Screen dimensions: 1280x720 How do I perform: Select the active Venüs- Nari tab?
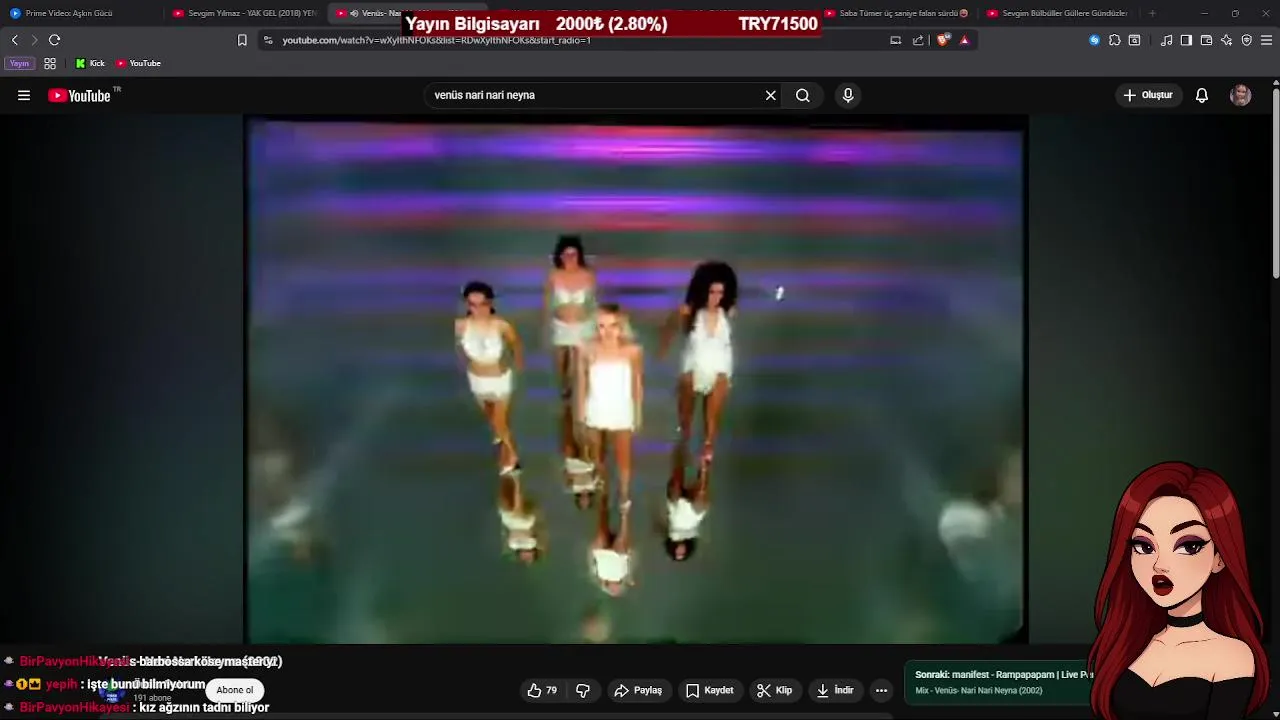pyautogui.click(x=366, y=13)
